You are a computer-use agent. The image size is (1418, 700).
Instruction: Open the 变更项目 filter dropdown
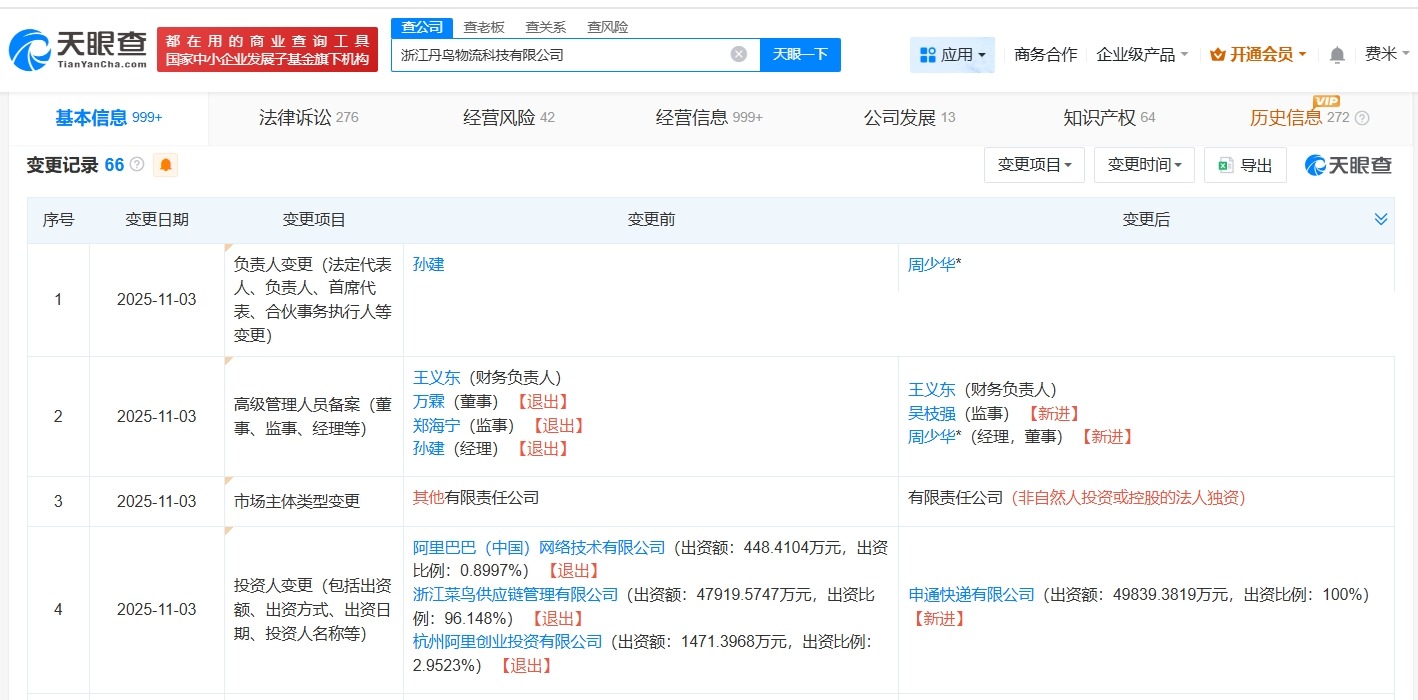[x=1035, y=165]
